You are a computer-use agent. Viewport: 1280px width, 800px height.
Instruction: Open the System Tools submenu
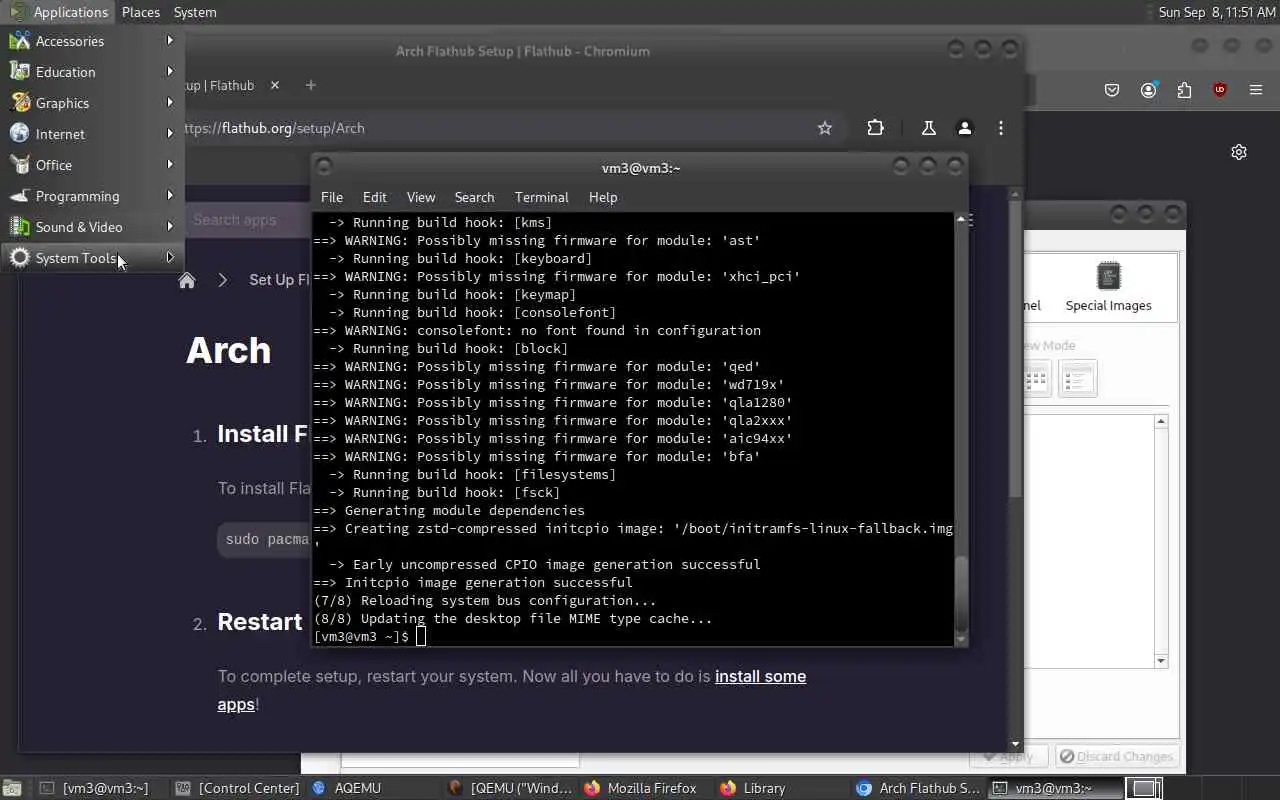tap(91, 258)
